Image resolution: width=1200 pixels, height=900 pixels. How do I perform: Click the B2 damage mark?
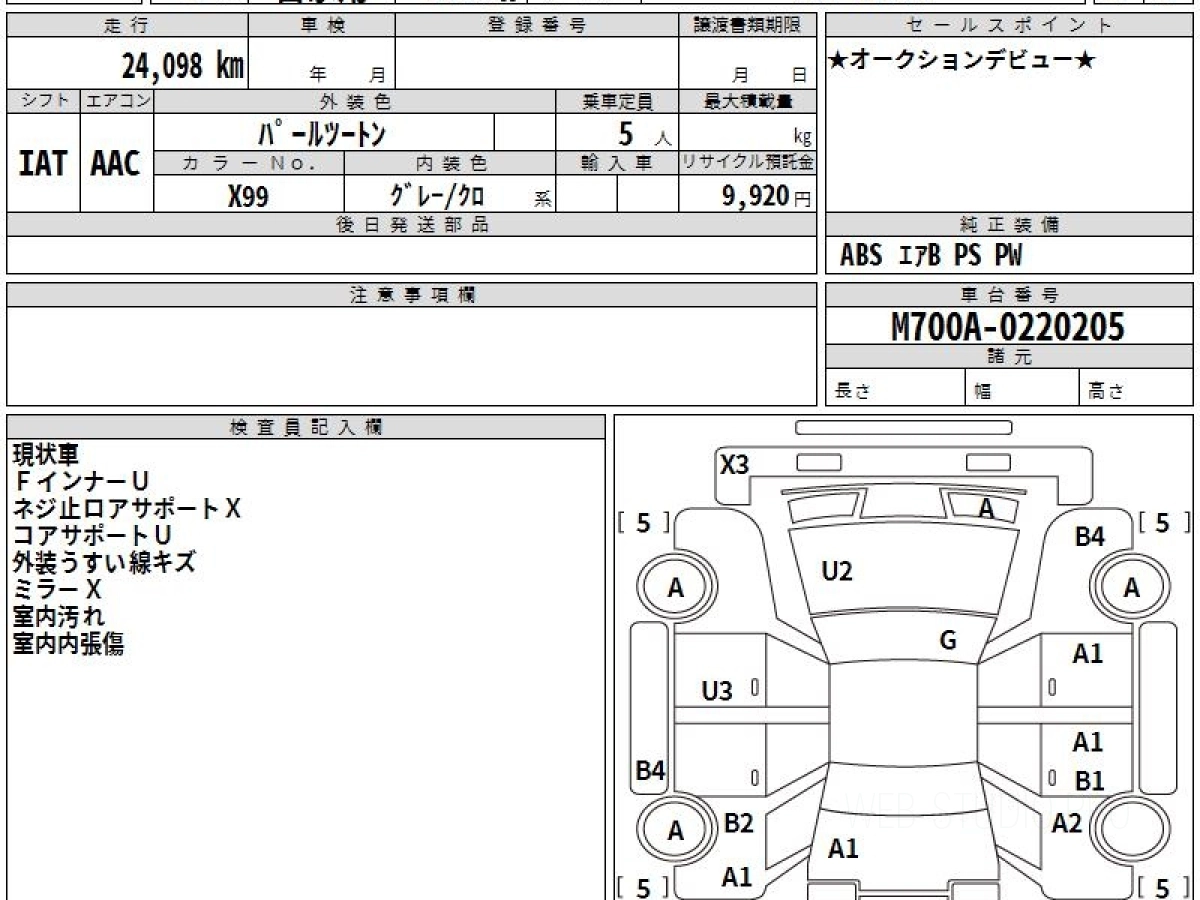point(738,824)
